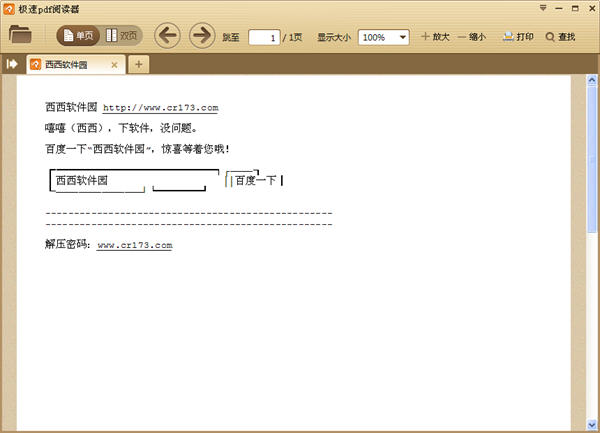The height and width of the screenshot is (433, 600).
Task: Close the 西西软件园 tab
Action: pos(114,65)
